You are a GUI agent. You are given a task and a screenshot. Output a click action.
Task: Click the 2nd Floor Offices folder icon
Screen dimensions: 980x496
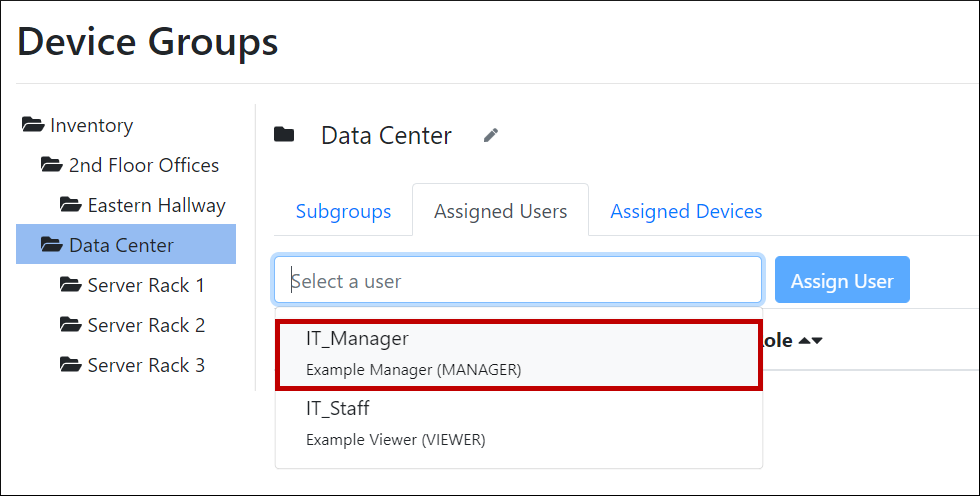tap(52, 166)
